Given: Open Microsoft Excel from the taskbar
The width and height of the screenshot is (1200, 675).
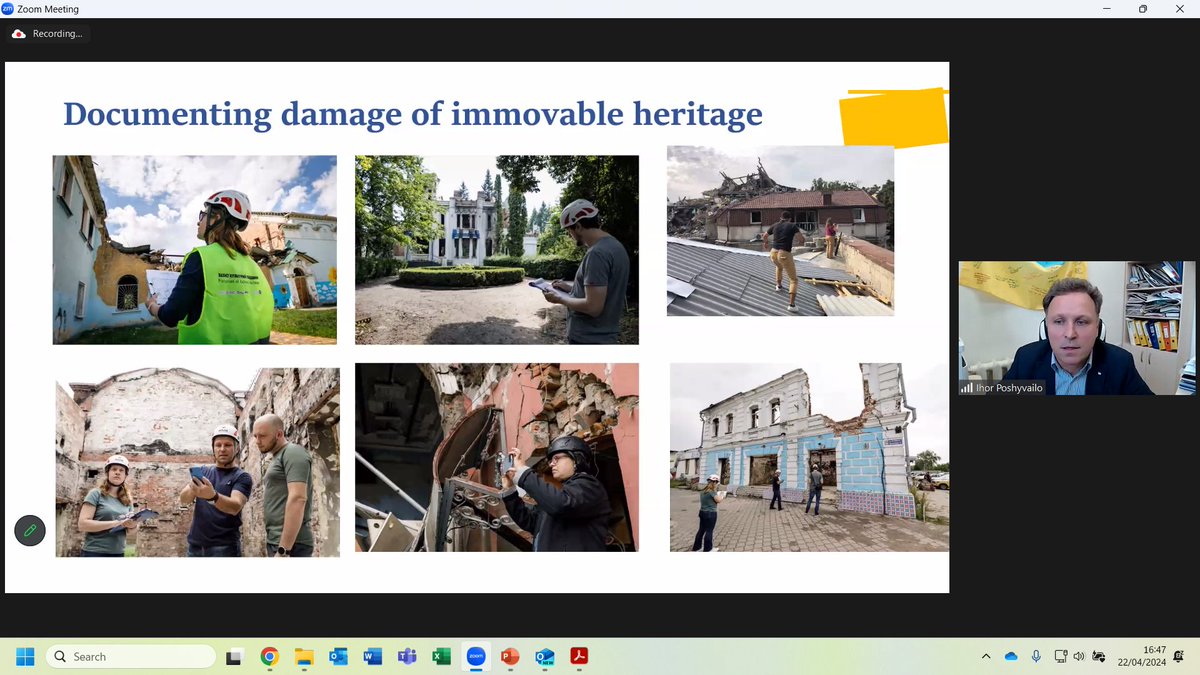Looking at the screenshot, I should [441, 656].
